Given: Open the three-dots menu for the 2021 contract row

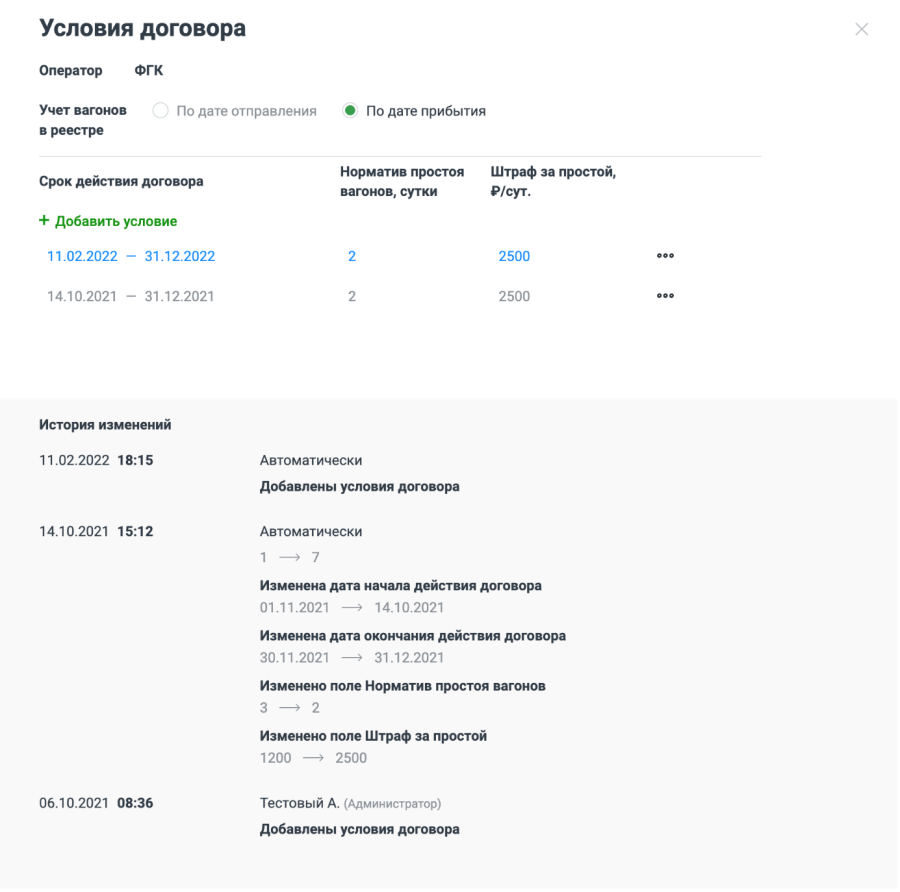Looking at the screenshot, I should point(665,296).
